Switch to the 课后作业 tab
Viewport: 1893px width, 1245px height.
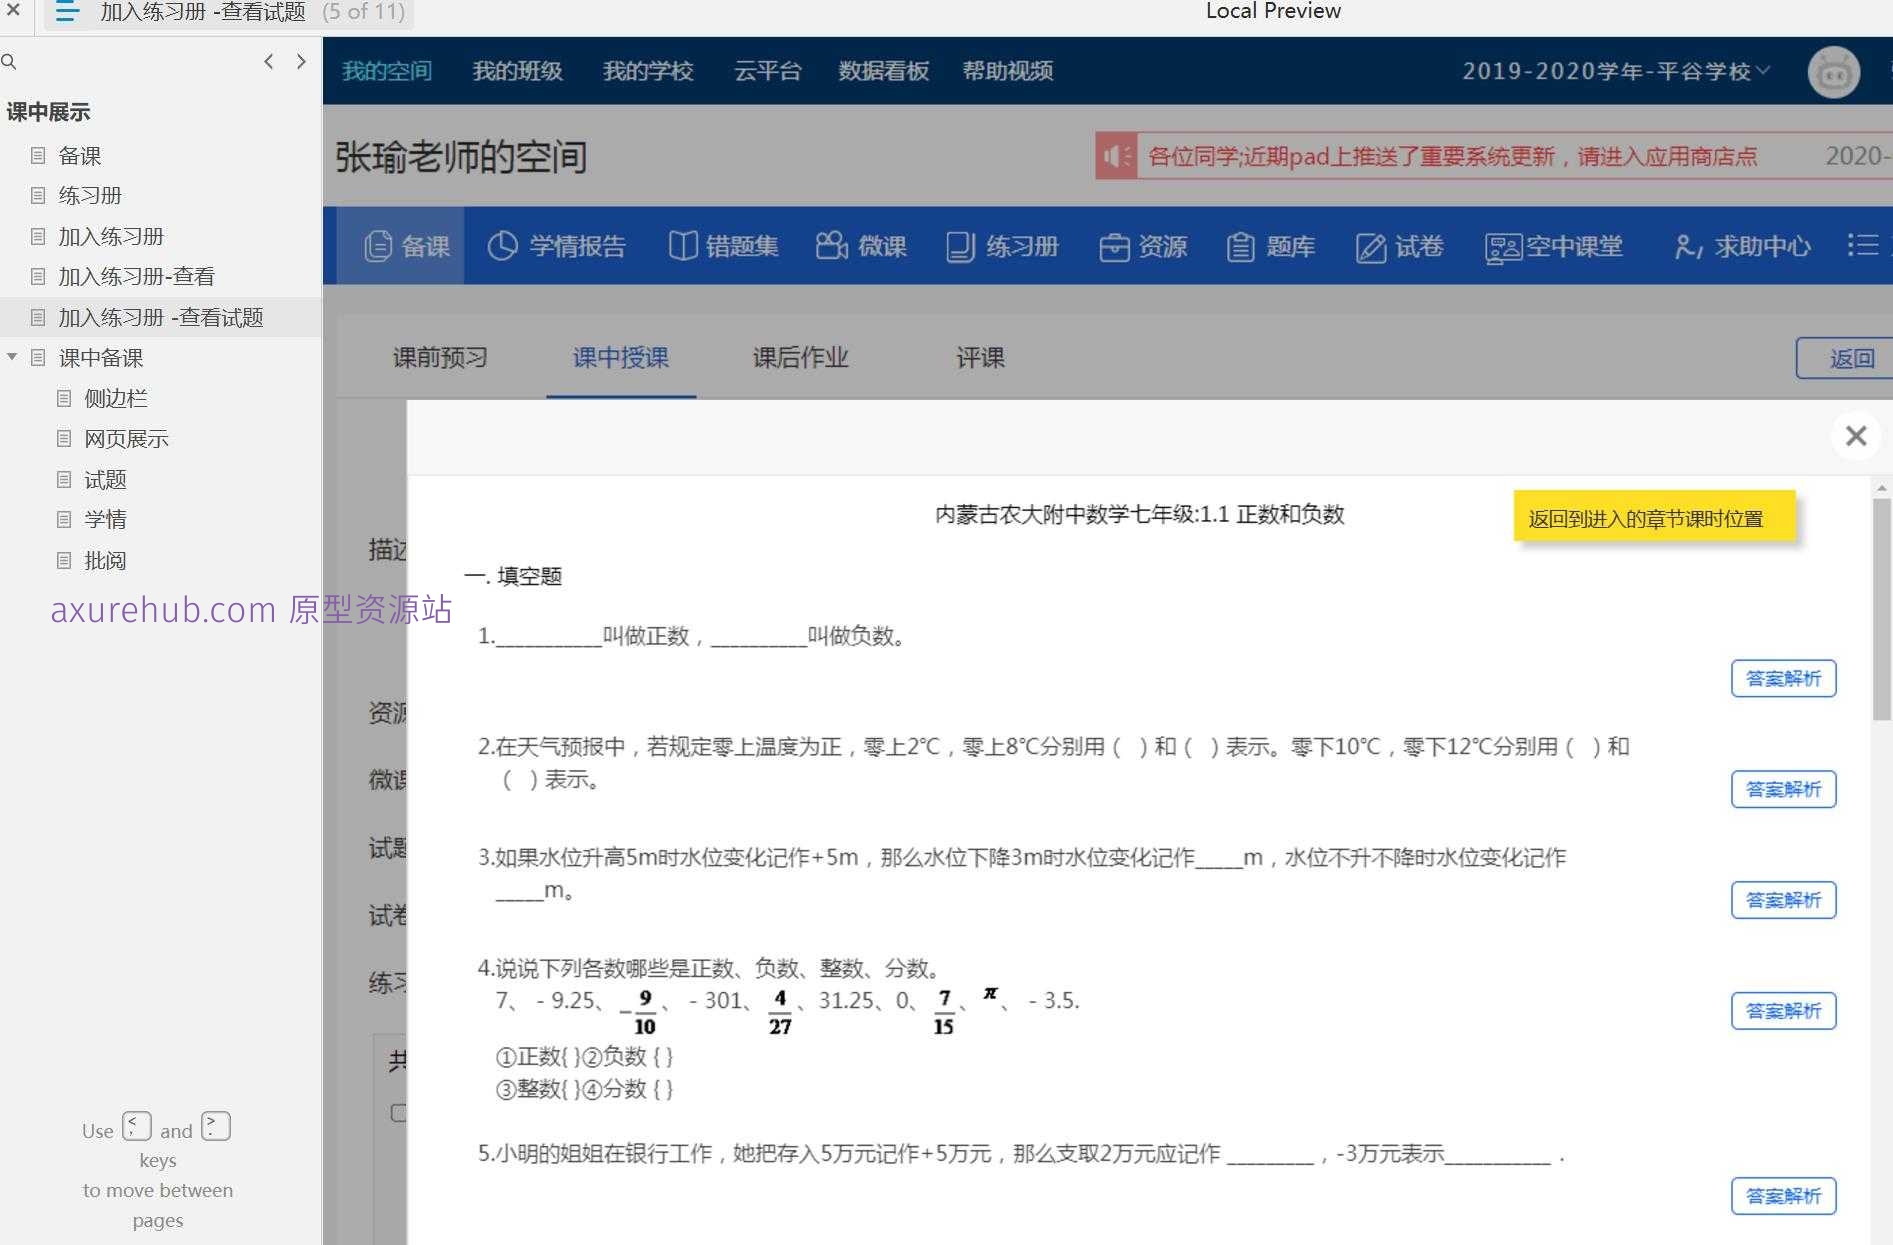point(799,358)
